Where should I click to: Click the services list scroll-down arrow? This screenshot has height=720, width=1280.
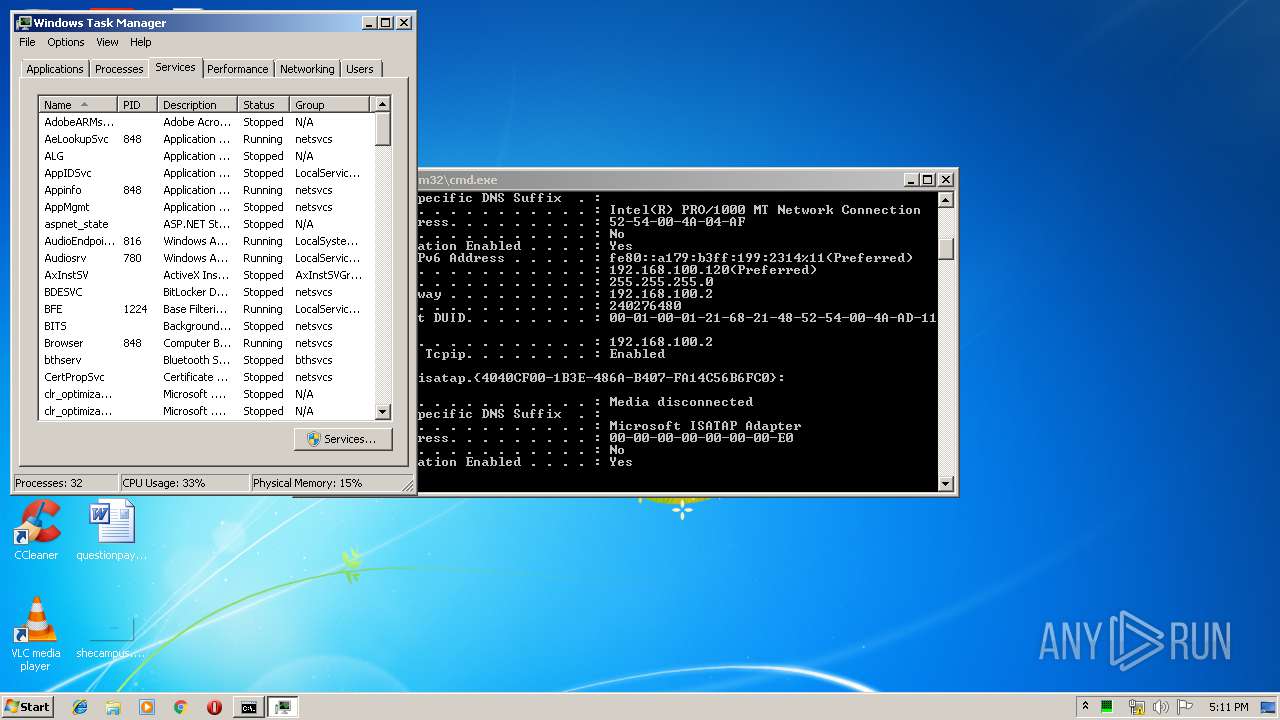pyautogui.click(x=382, y=411)
